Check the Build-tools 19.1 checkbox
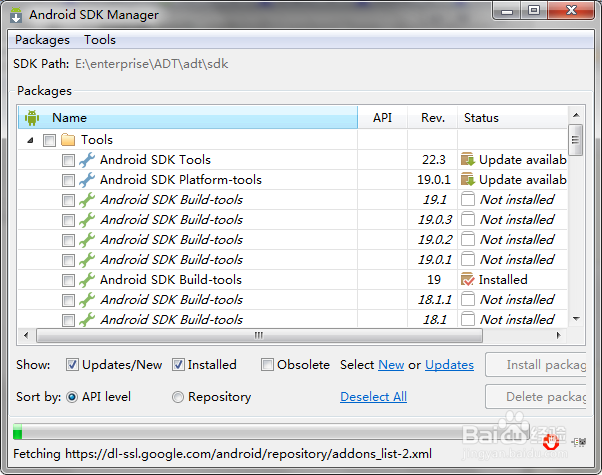Viewport: 602px width, 475px height. 68,200
